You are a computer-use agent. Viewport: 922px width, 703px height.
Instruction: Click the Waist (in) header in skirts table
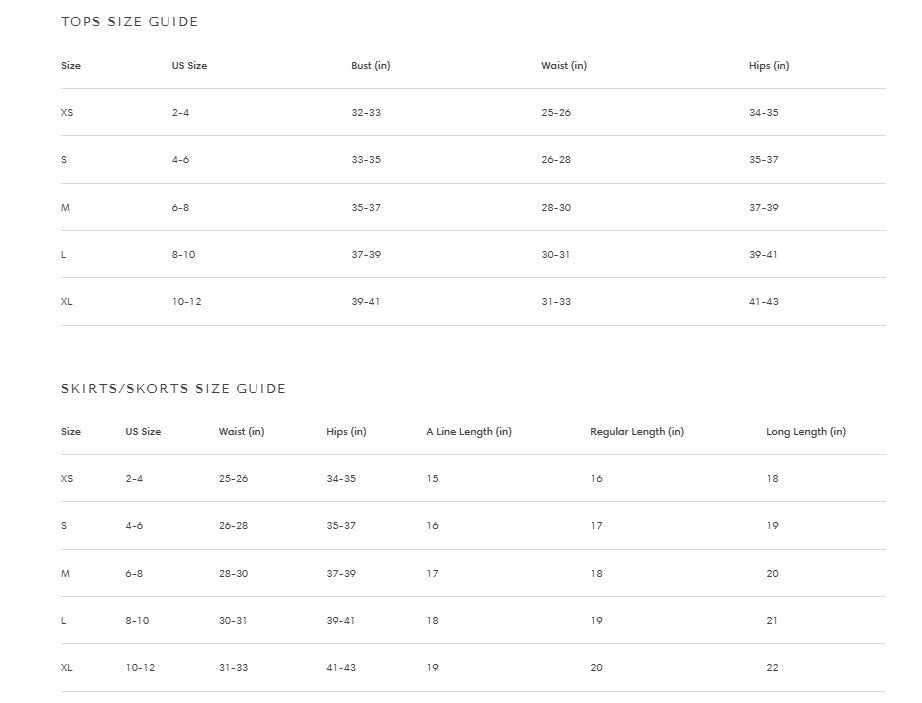point(241,432)
